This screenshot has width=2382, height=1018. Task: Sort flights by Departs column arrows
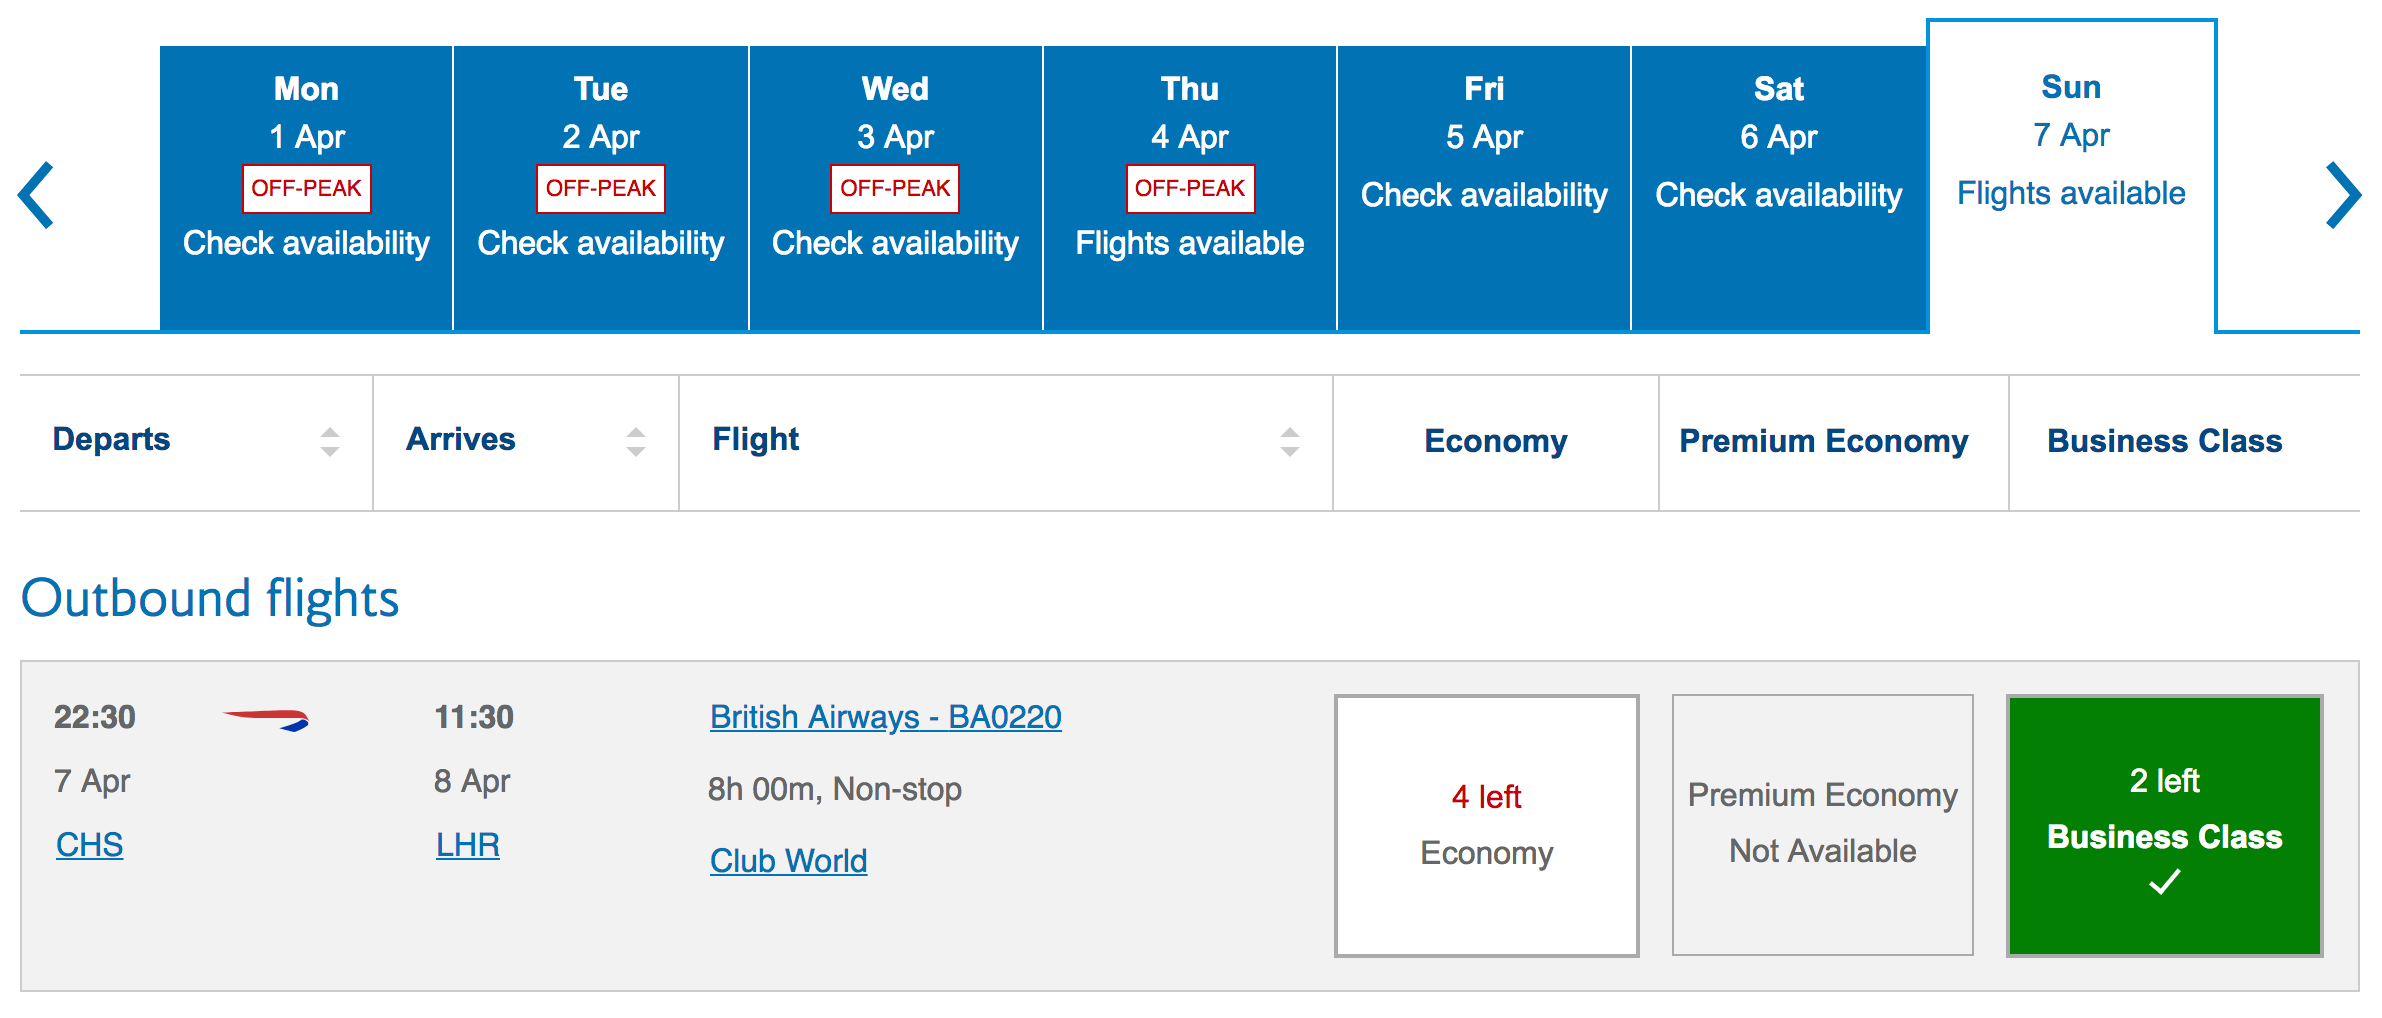point(329,441)
